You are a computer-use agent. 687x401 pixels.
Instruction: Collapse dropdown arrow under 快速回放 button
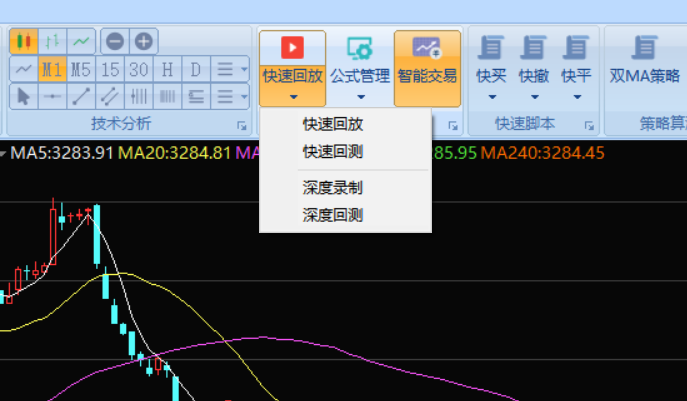point(294,97)
